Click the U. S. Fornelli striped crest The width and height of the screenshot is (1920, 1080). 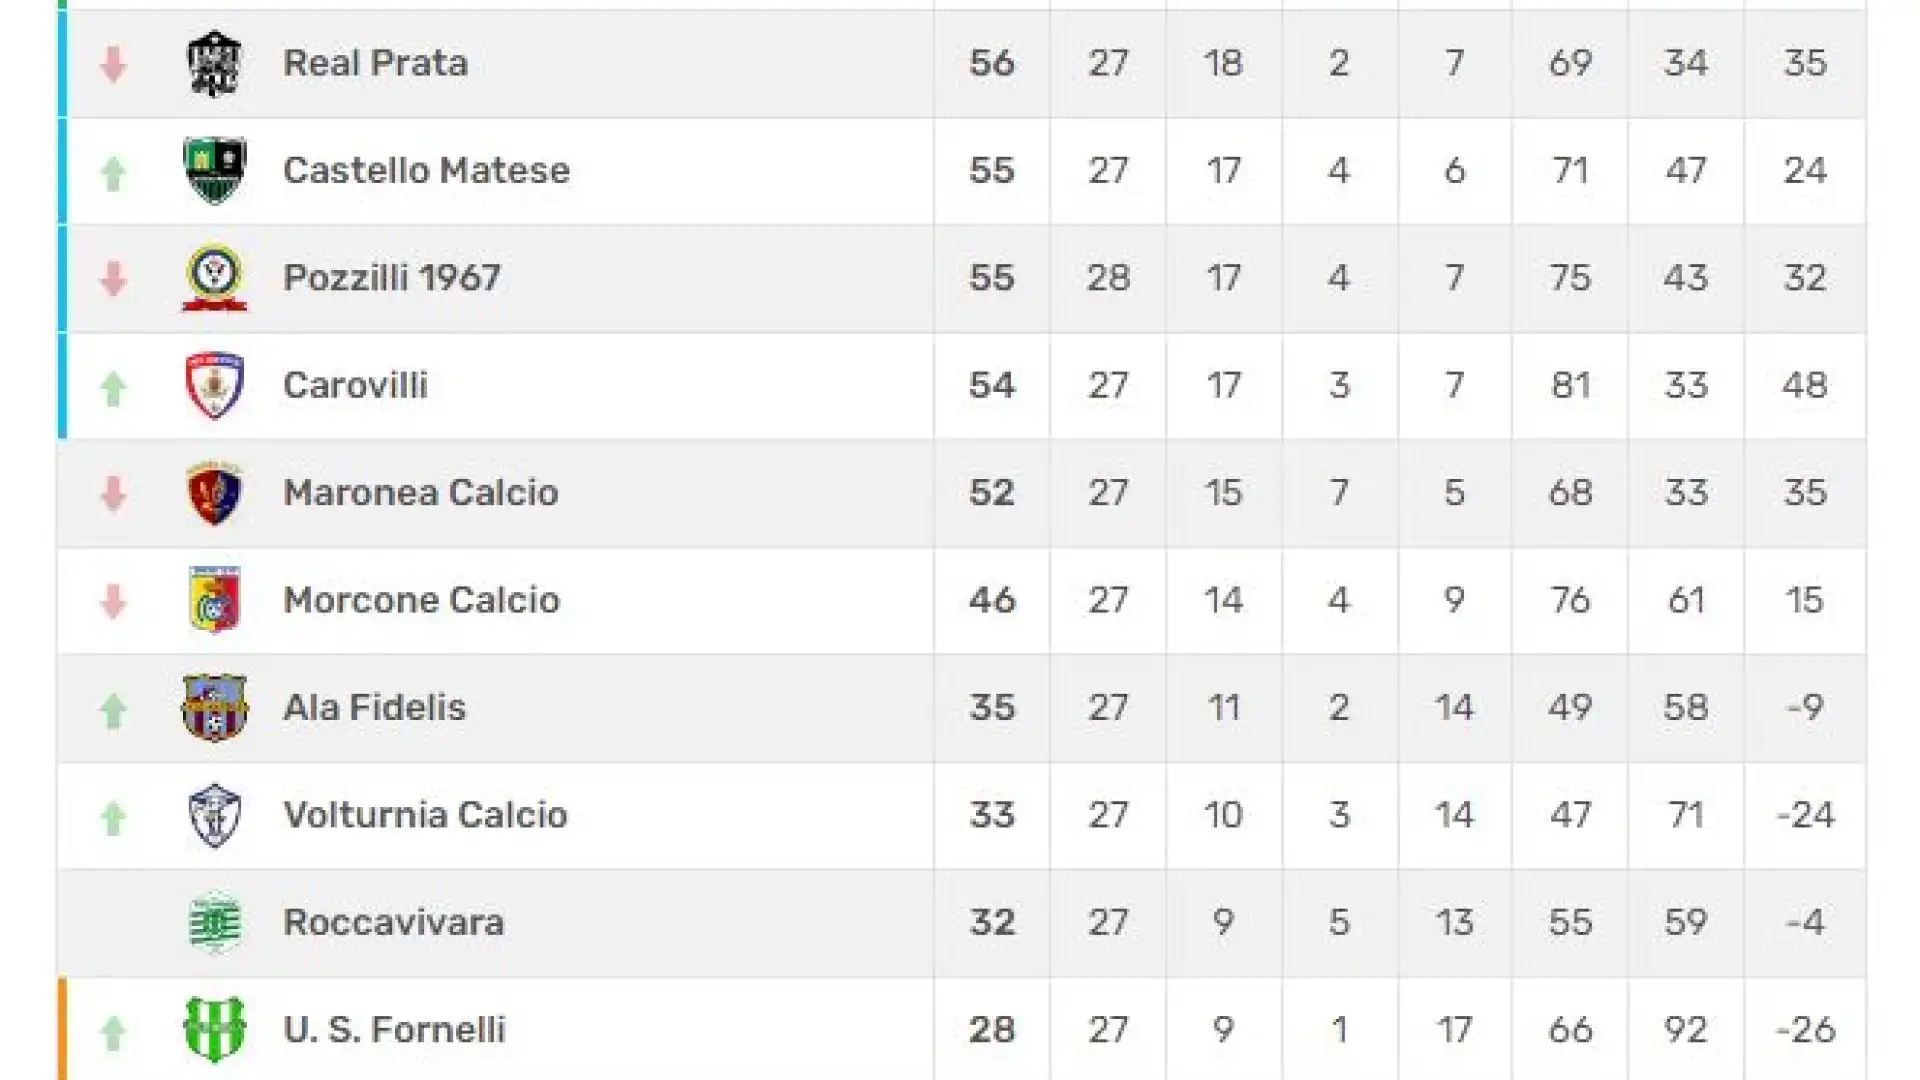(x=215, y=1029)
